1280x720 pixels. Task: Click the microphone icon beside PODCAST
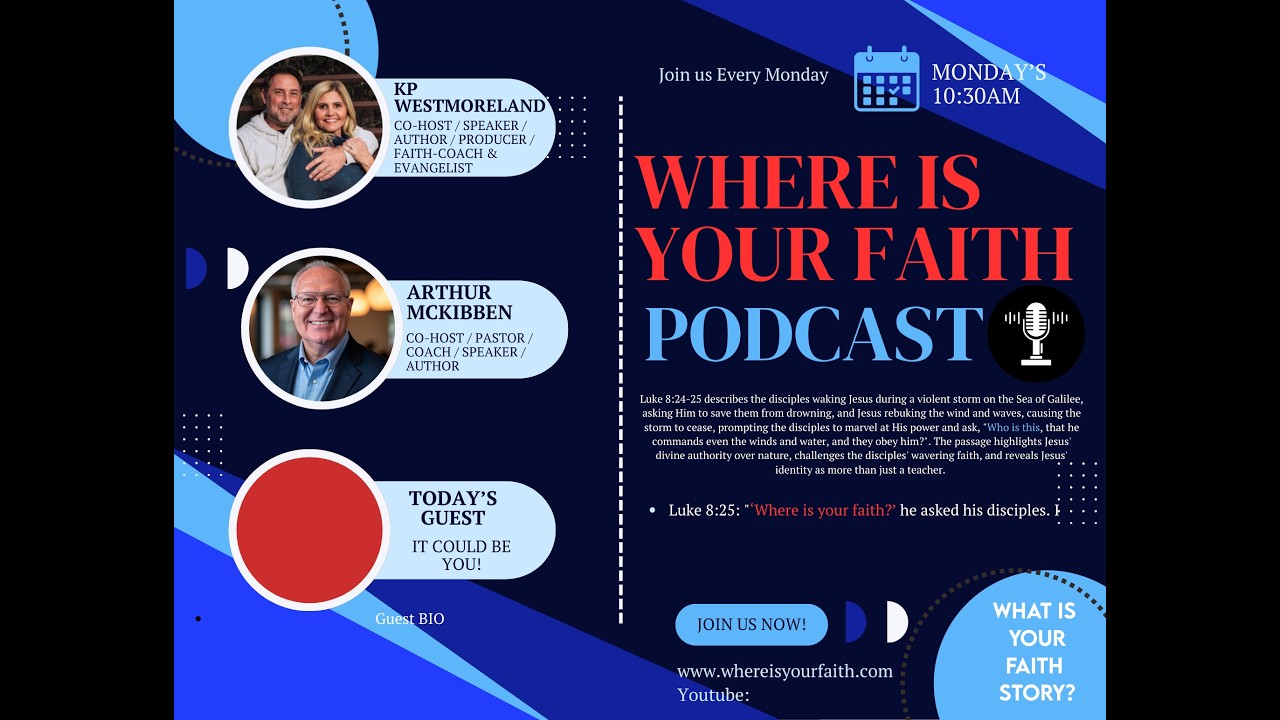(1036, 333)
